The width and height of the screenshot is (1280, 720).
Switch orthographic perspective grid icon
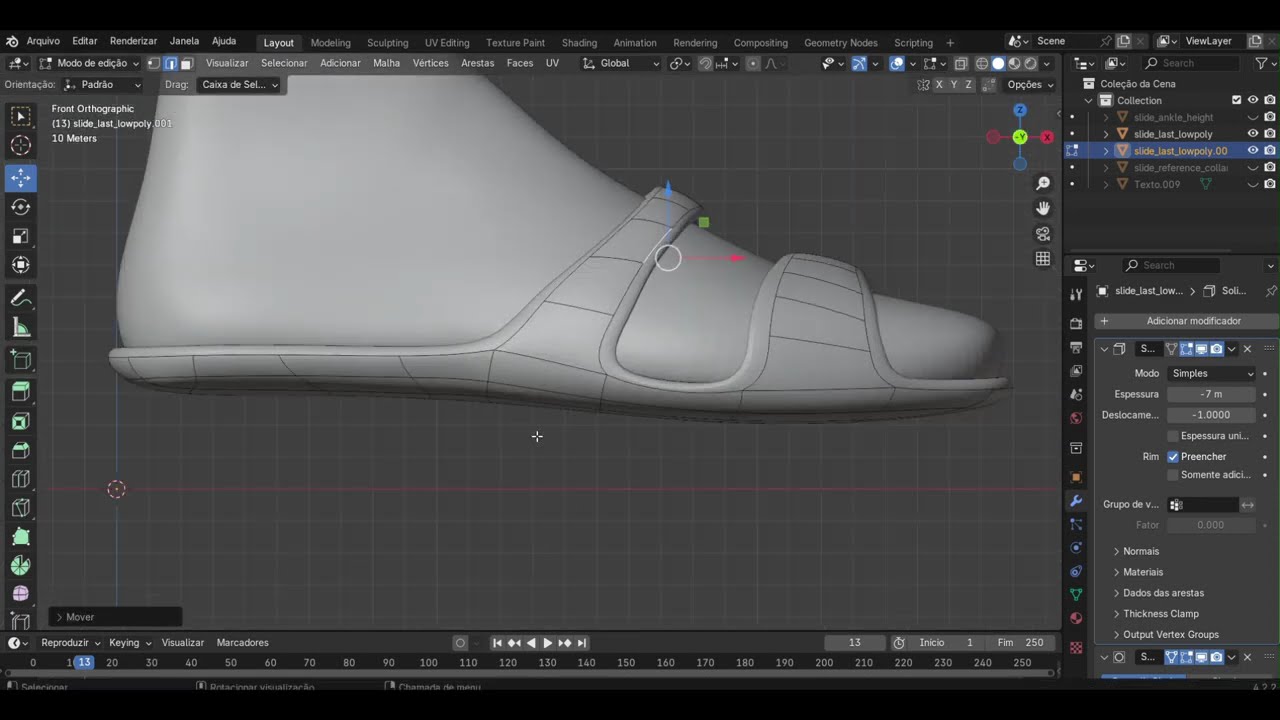tap(1043, 258)
